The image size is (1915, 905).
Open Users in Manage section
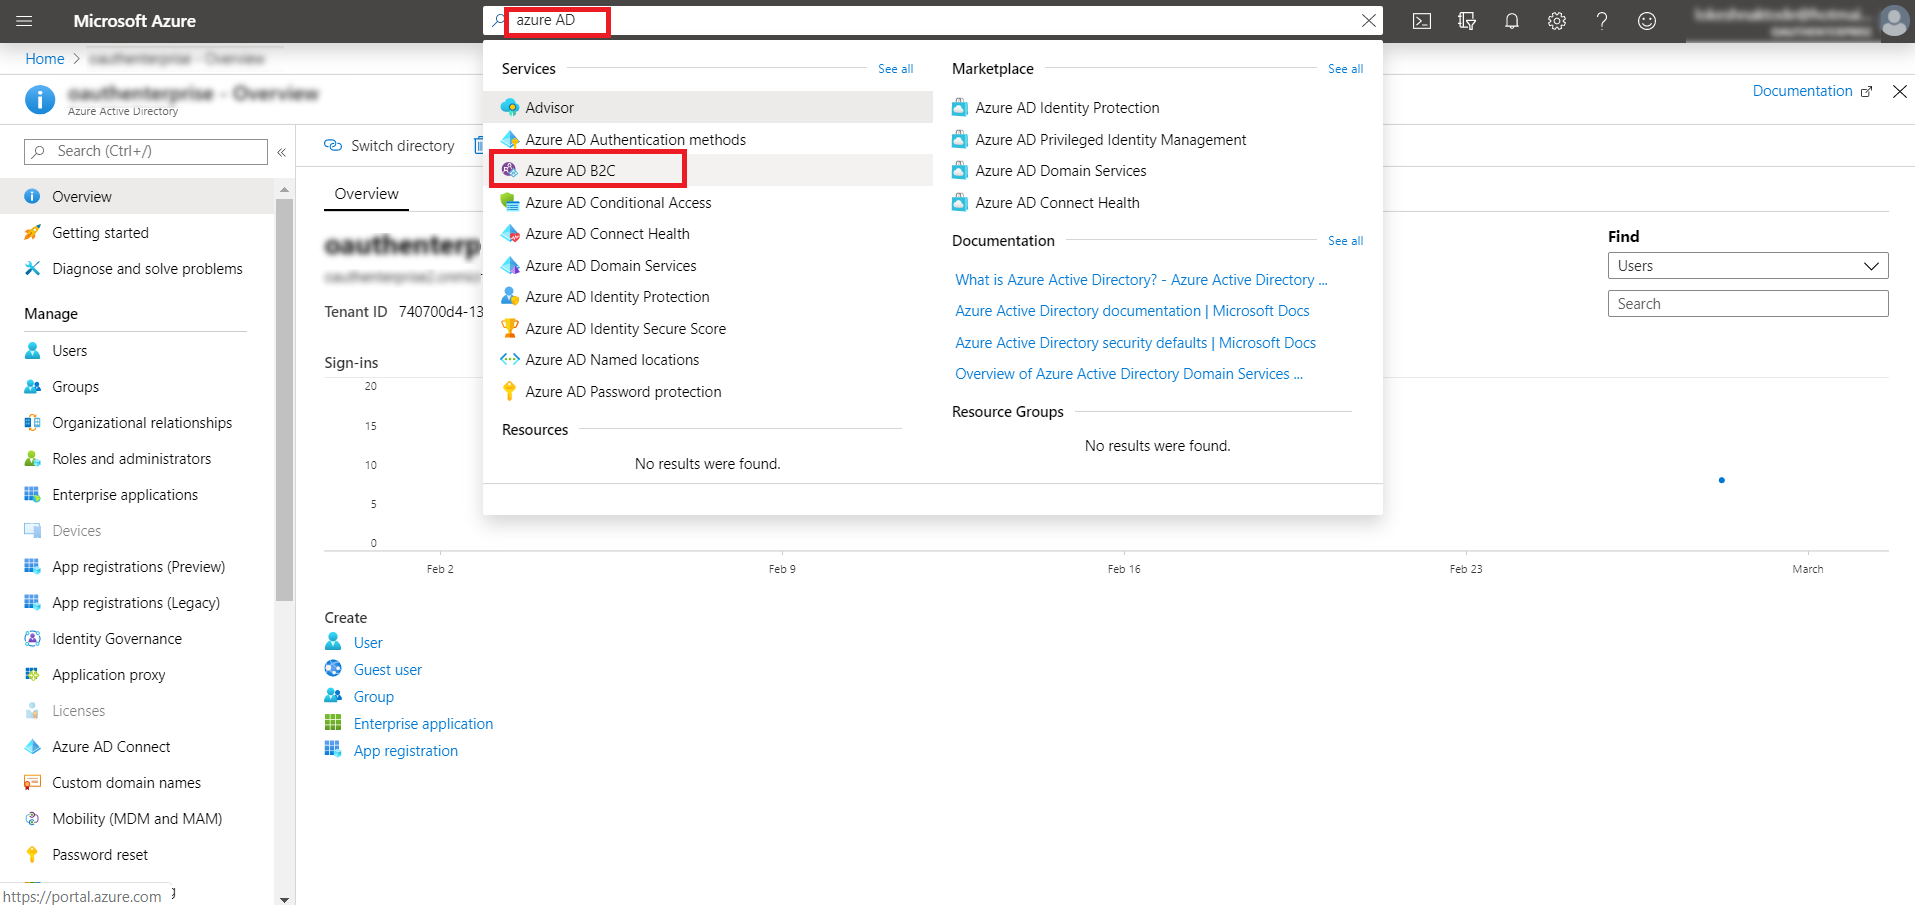(x=137, y=350)
